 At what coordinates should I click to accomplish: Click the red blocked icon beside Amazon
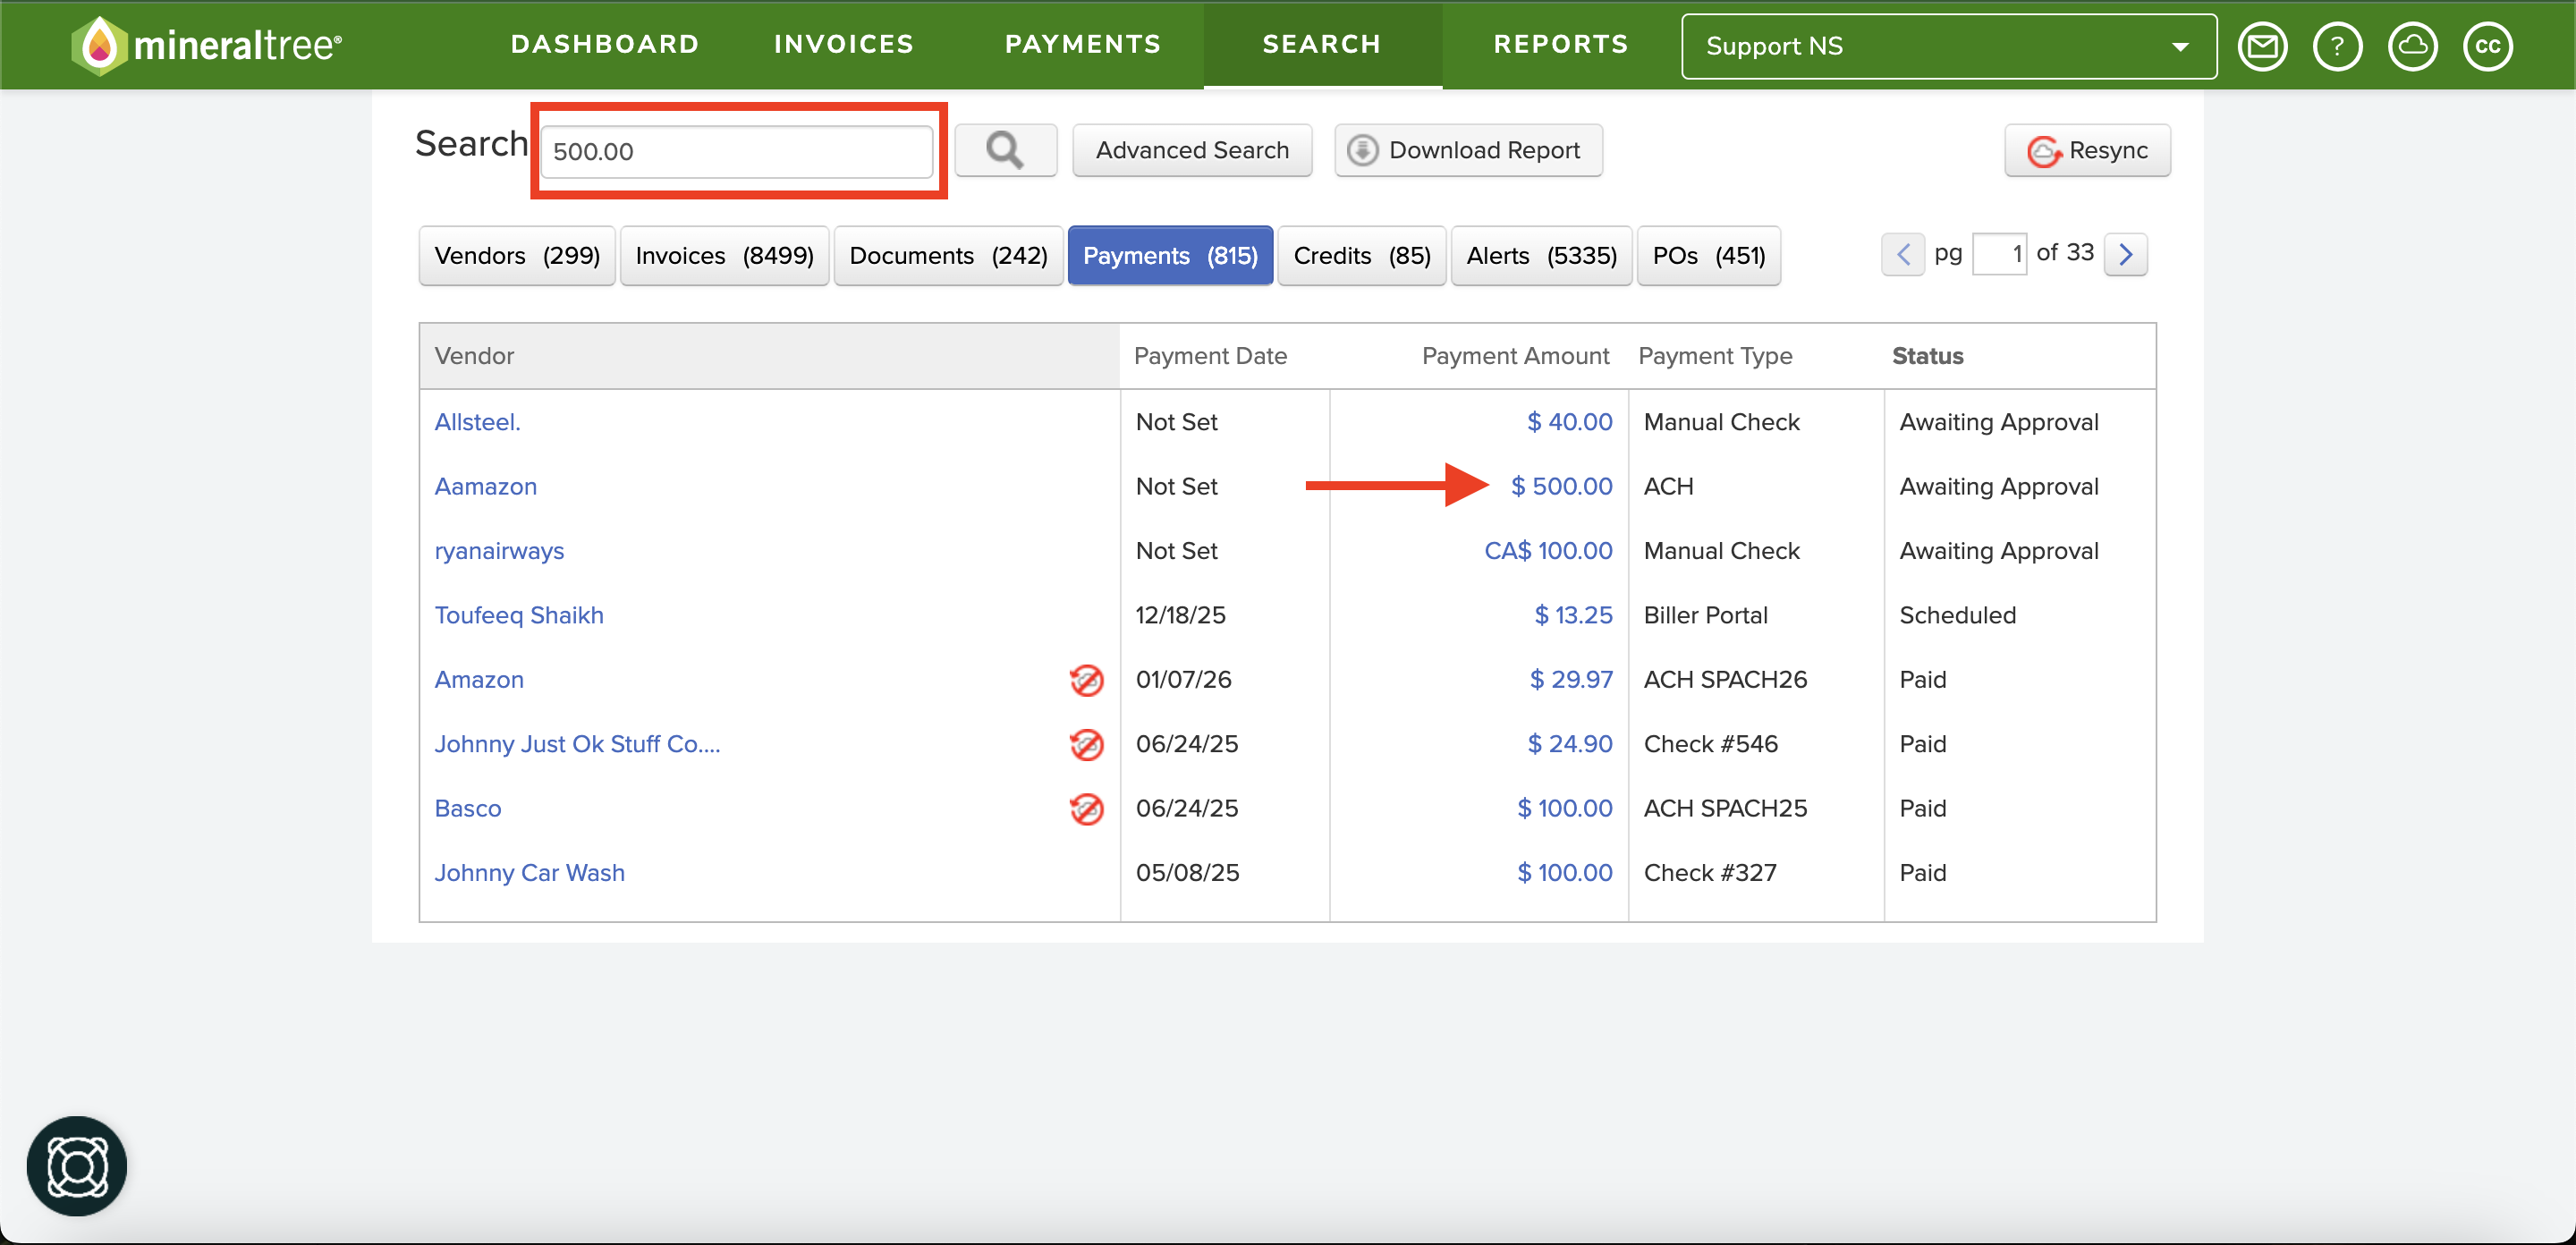(x=1086, y=680)
